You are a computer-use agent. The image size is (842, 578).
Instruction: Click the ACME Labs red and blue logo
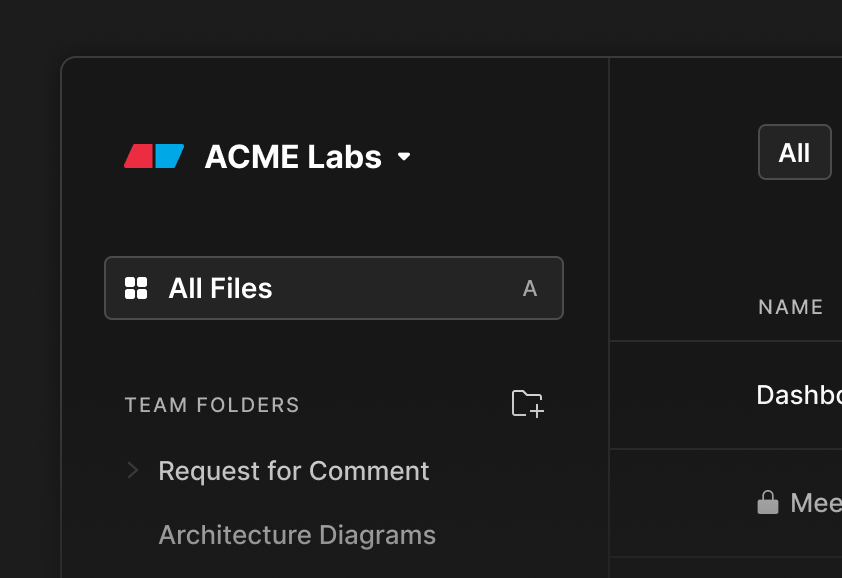pyautogui.click(x=154, y=156)
